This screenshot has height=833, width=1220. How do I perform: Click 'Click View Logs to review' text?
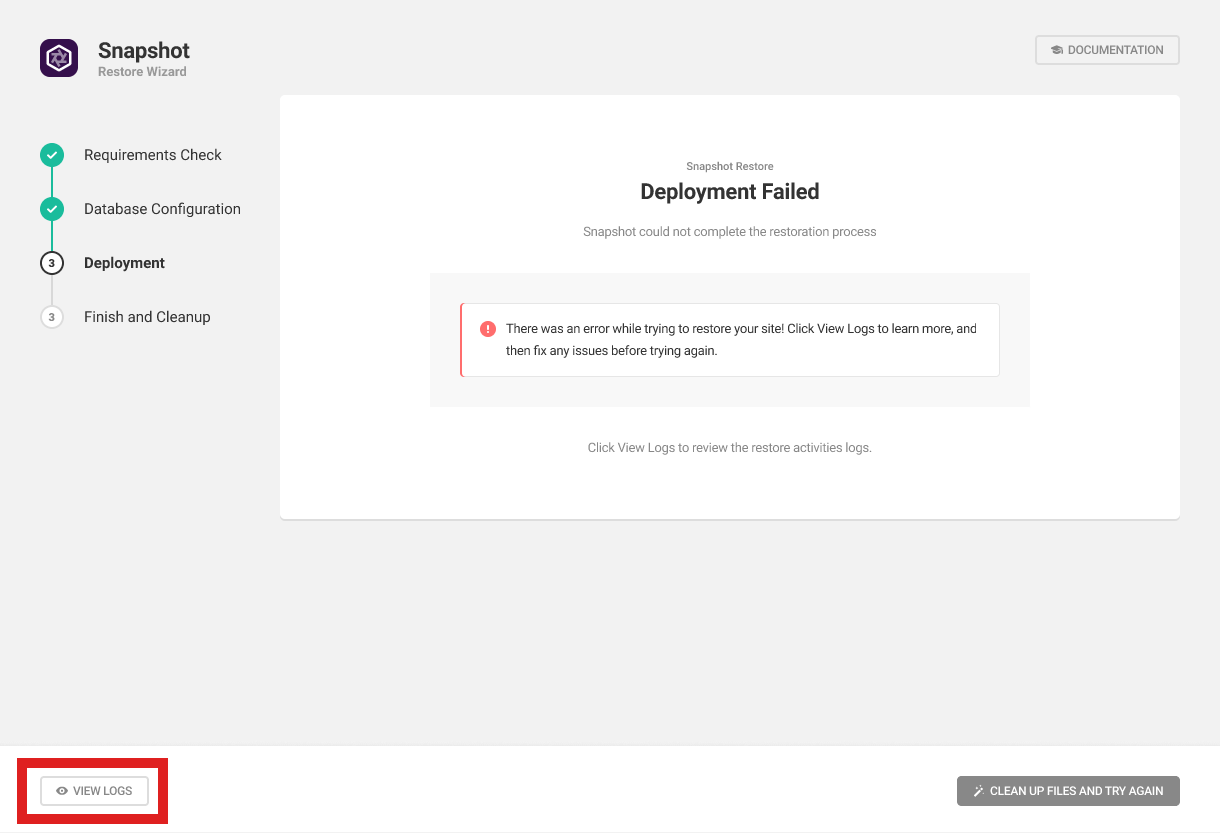coord(730,448)
